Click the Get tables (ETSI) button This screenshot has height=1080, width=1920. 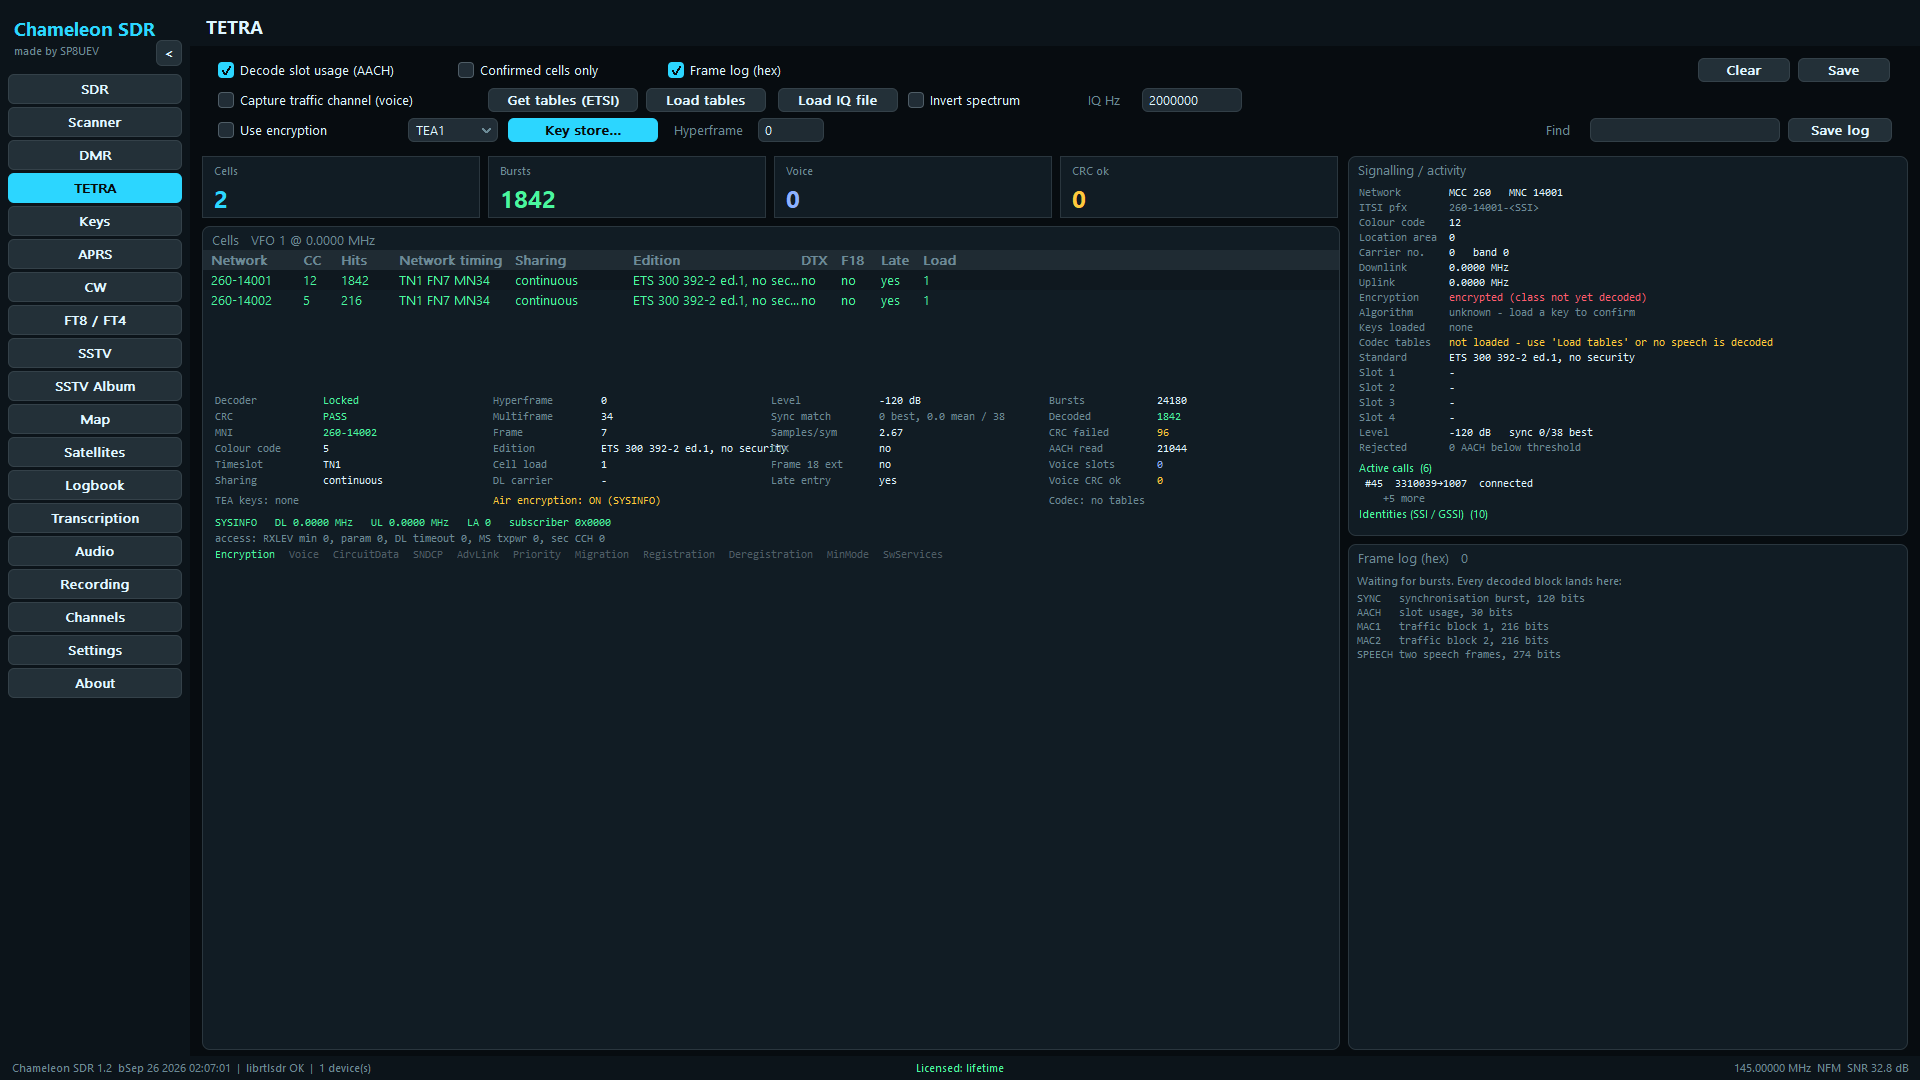(x=563, y=100)
